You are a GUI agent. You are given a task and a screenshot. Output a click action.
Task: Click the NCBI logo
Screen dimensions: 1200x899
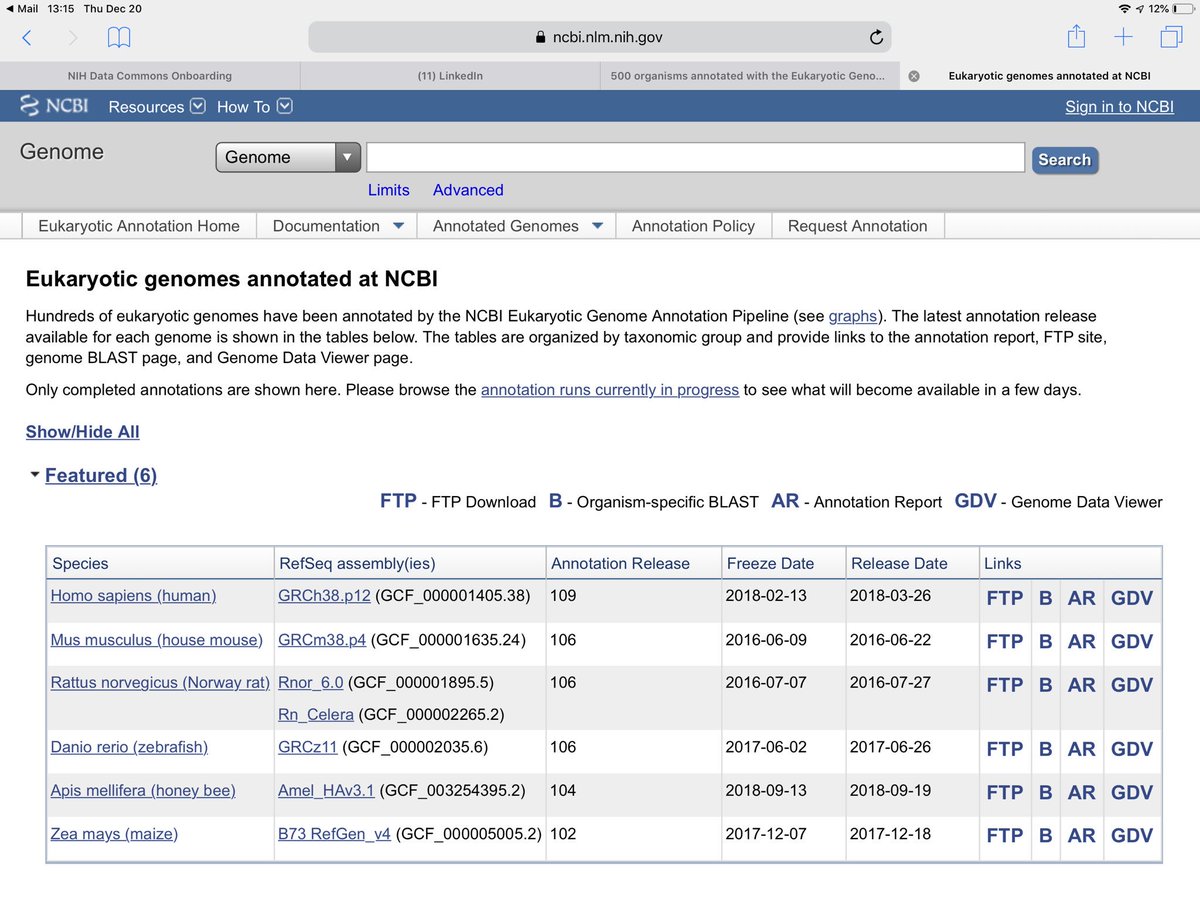click(54, 106)
